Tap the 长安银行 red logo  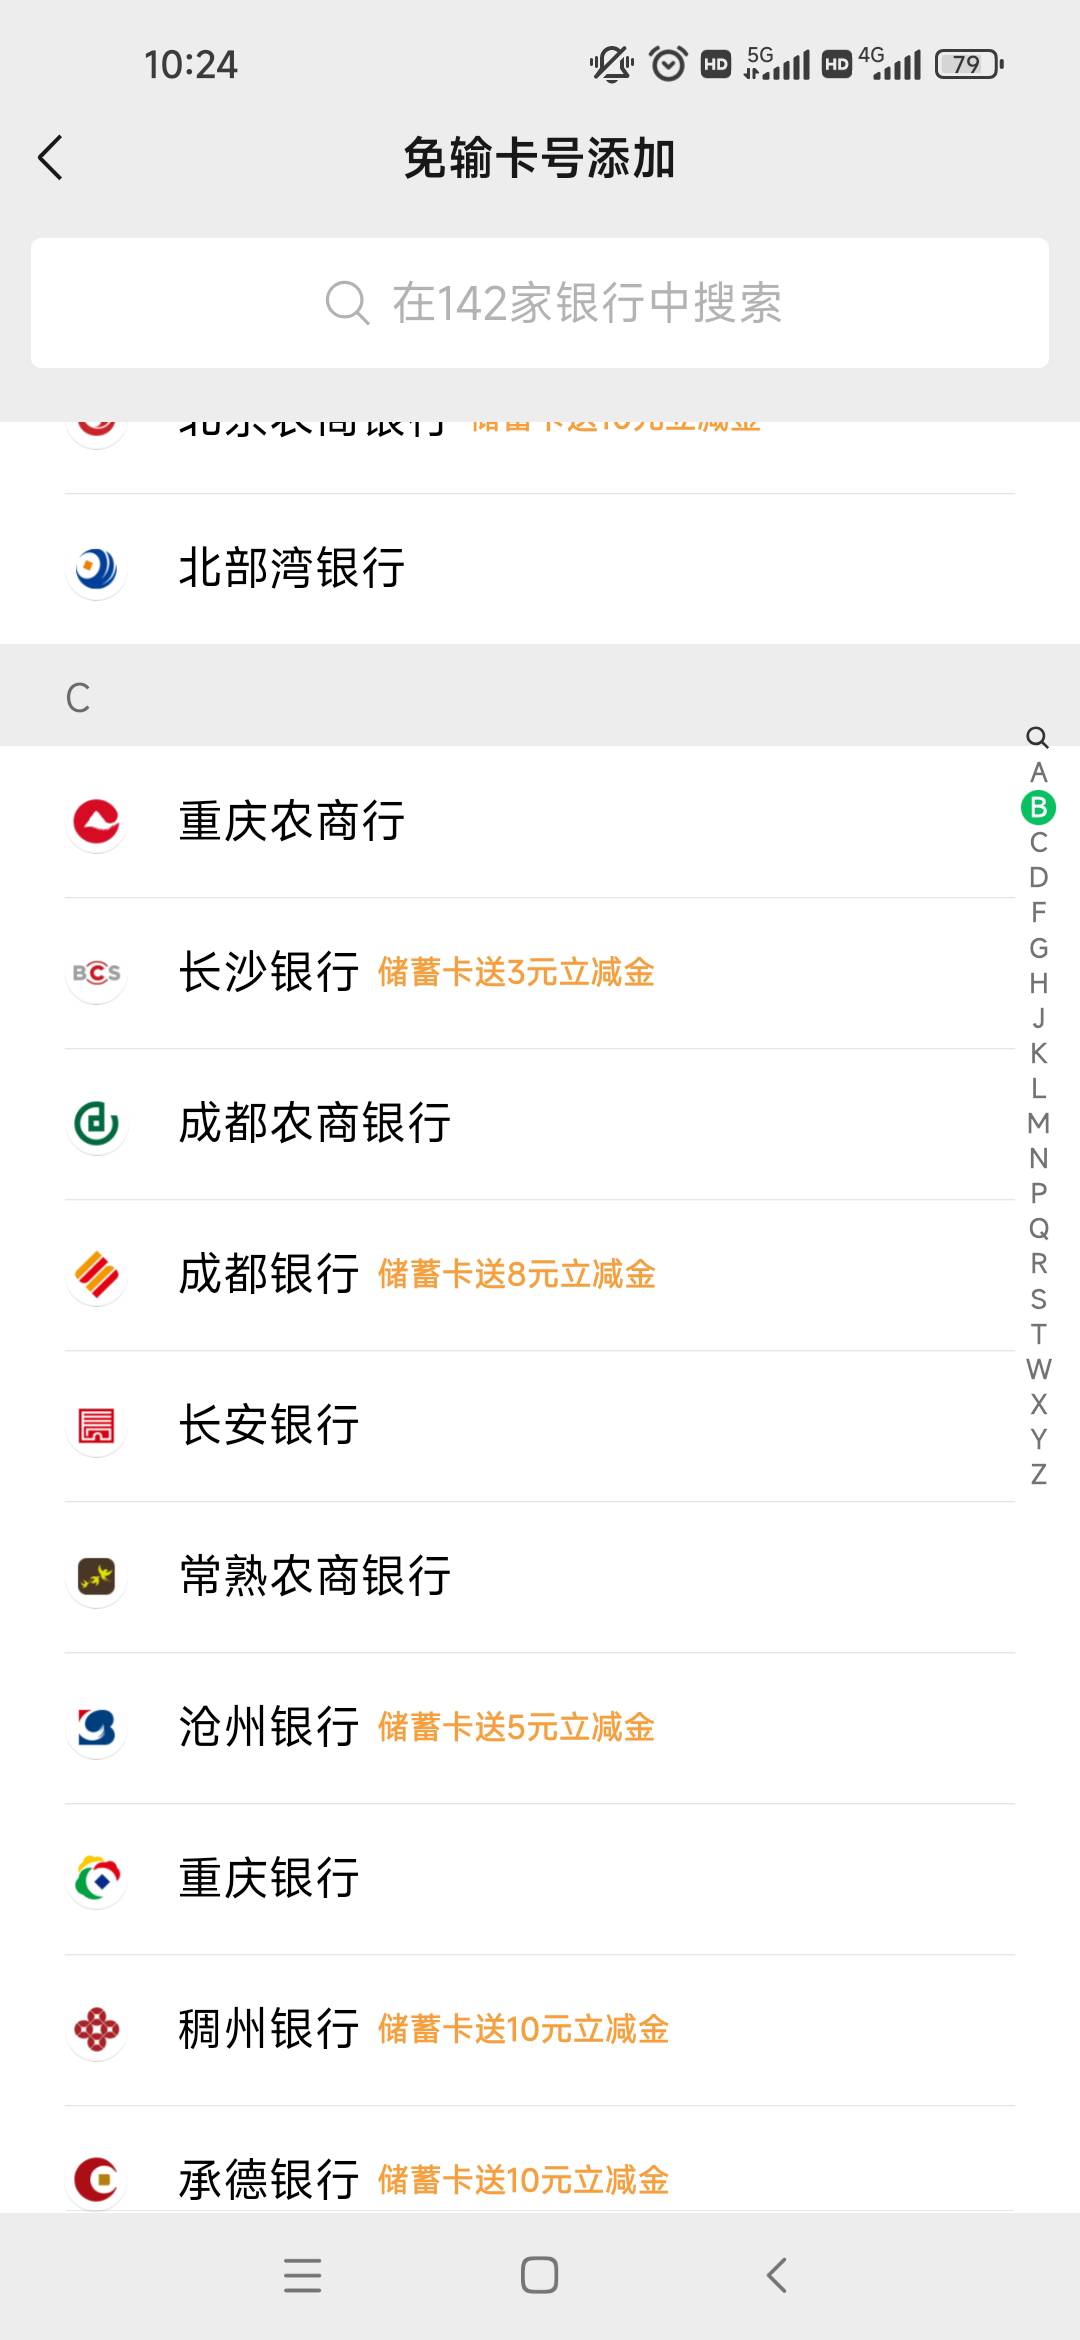[97, 1426]
